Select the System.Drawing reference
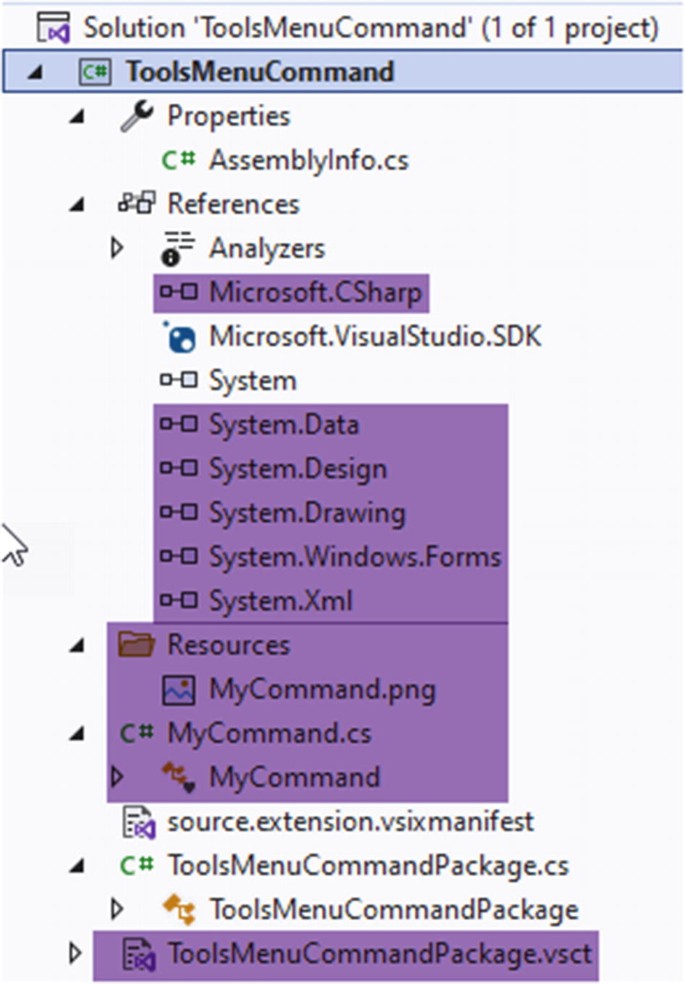 tap(306, 513)
